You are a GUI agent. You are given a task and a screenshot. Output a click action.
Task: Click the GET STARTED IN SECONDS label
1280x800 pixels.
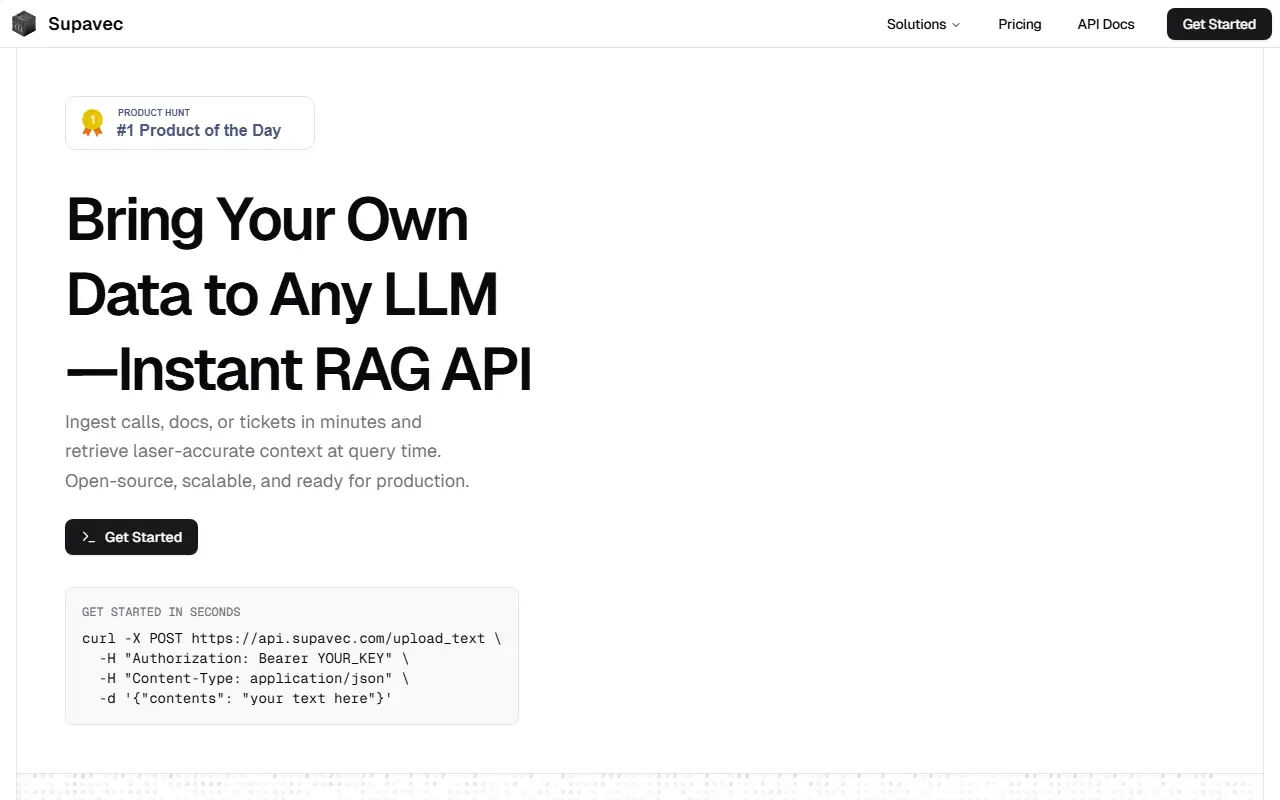(x=161, y=612)
